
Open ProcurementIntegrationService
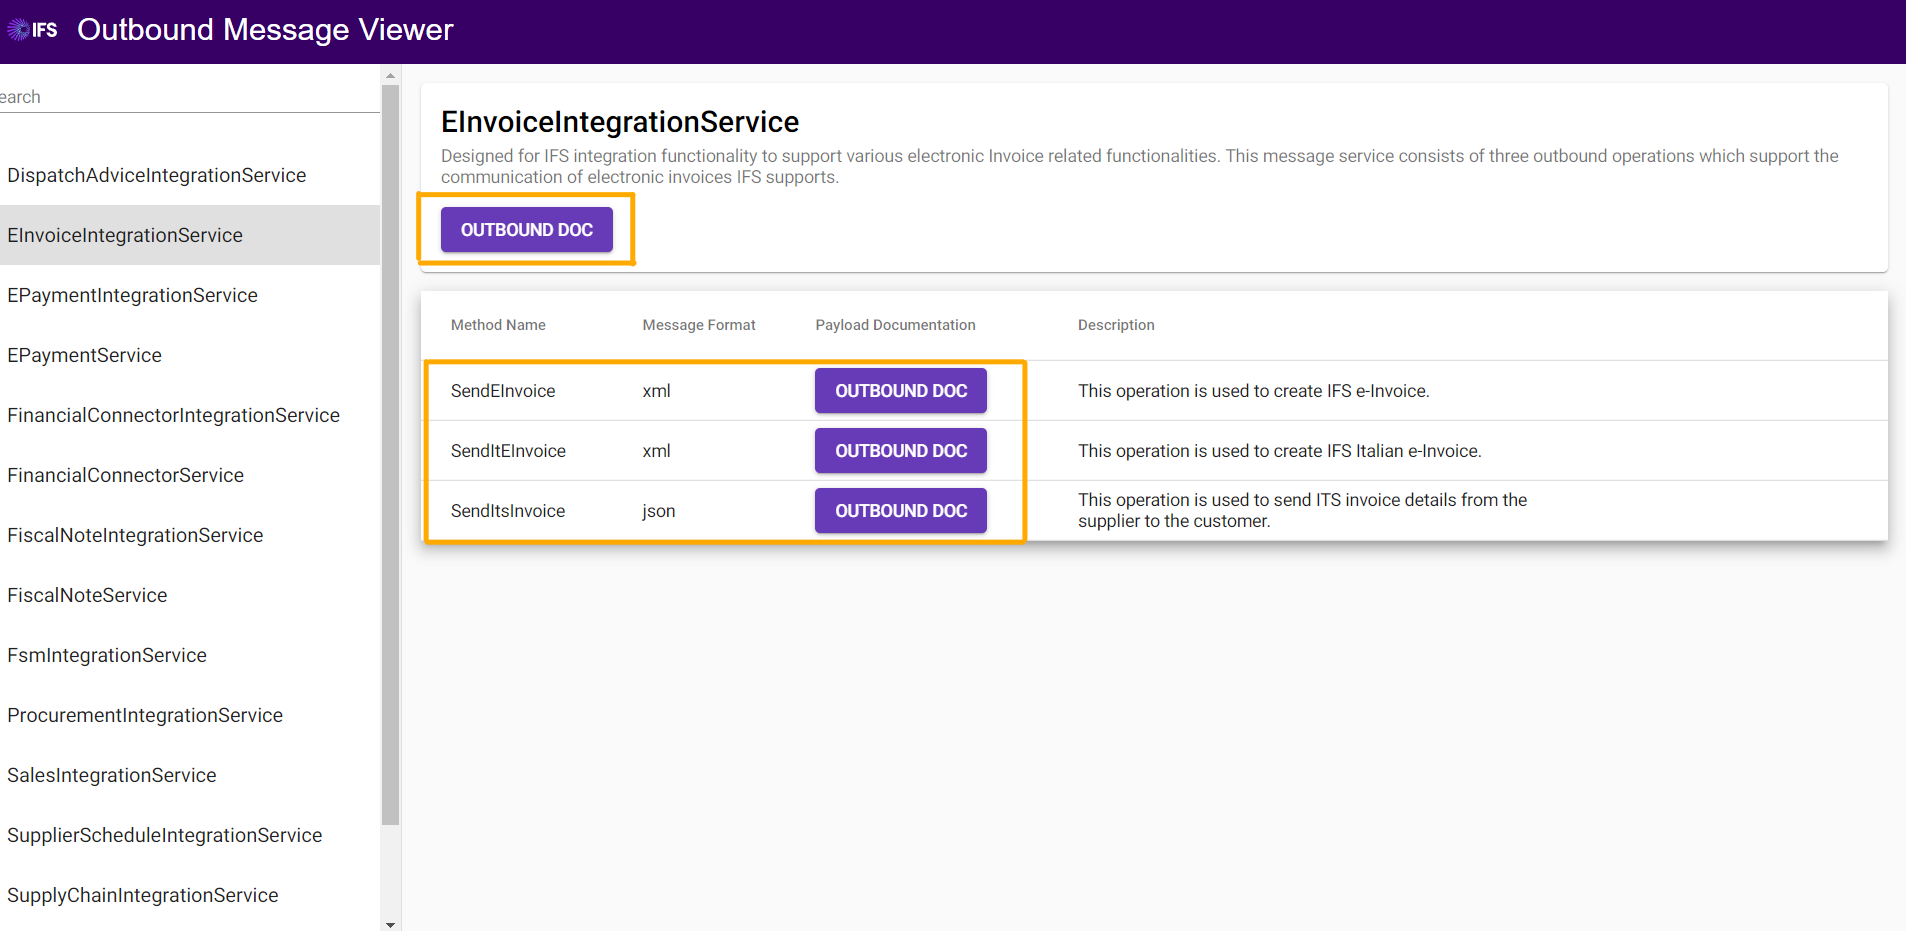click(x=145, y=715)
